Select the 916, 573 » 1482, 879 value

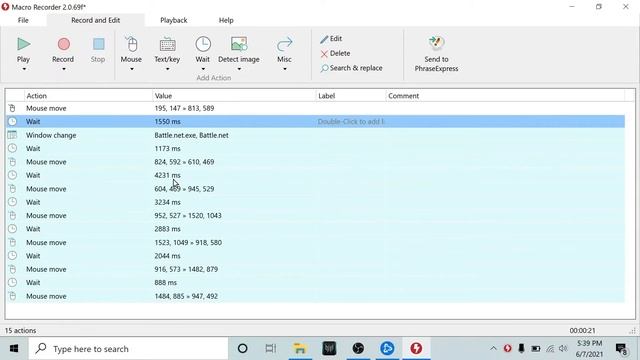(186, 269)
